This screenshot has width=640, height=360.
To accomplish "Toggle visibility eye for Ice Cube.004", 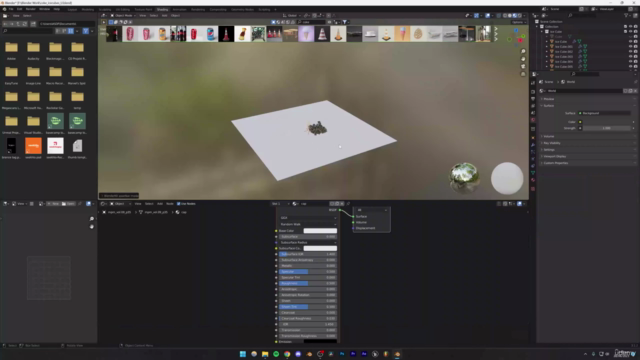I will pyautogui.click(x=630, y=62).
